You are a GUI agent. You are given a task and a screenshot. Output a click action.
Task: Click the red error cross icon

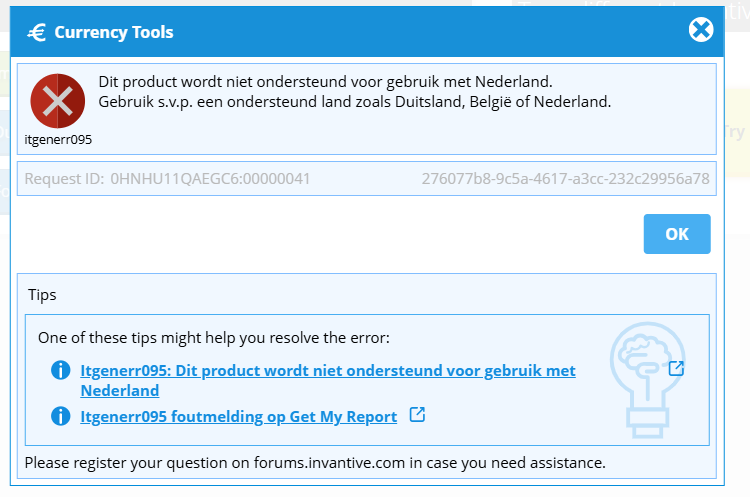pos(58,100)
